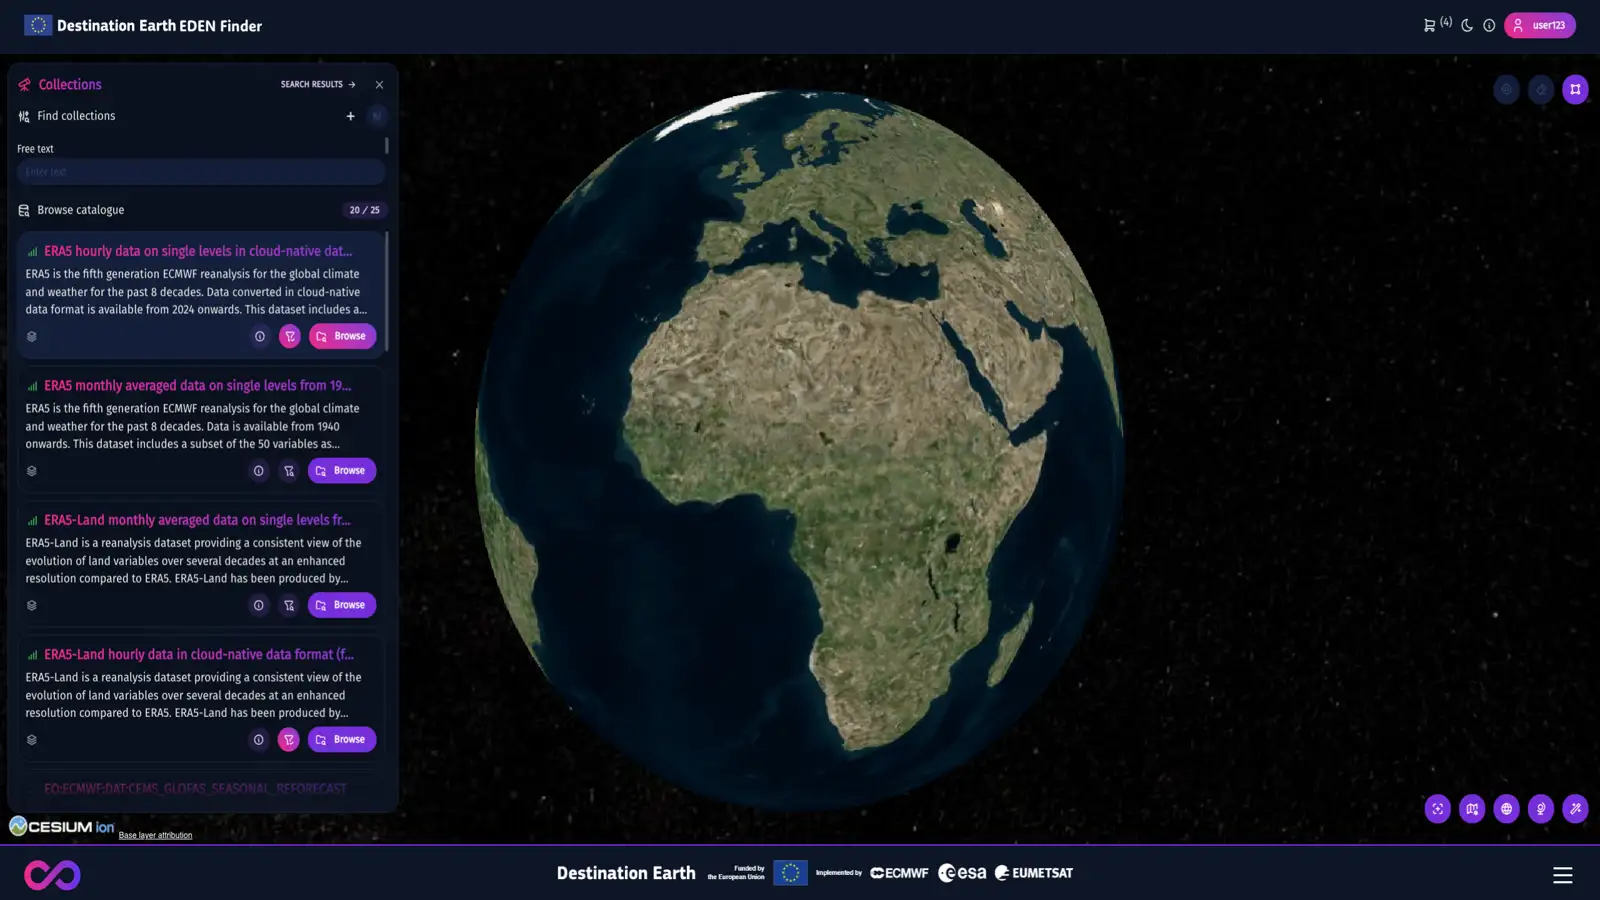Expand Find collections with the plus icon

pyautogui.click(x=350, y=116)
